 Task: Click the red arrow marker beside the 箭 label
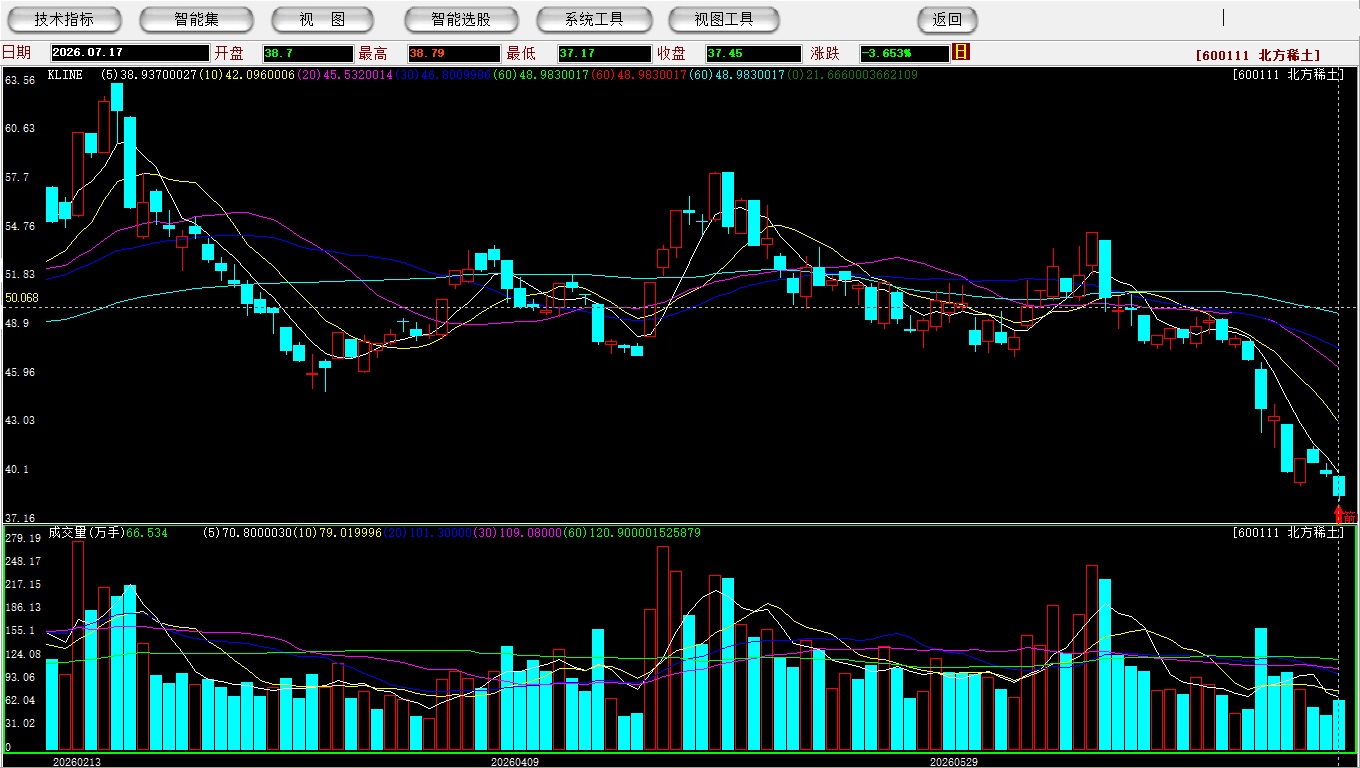[x=1339, y=515]
